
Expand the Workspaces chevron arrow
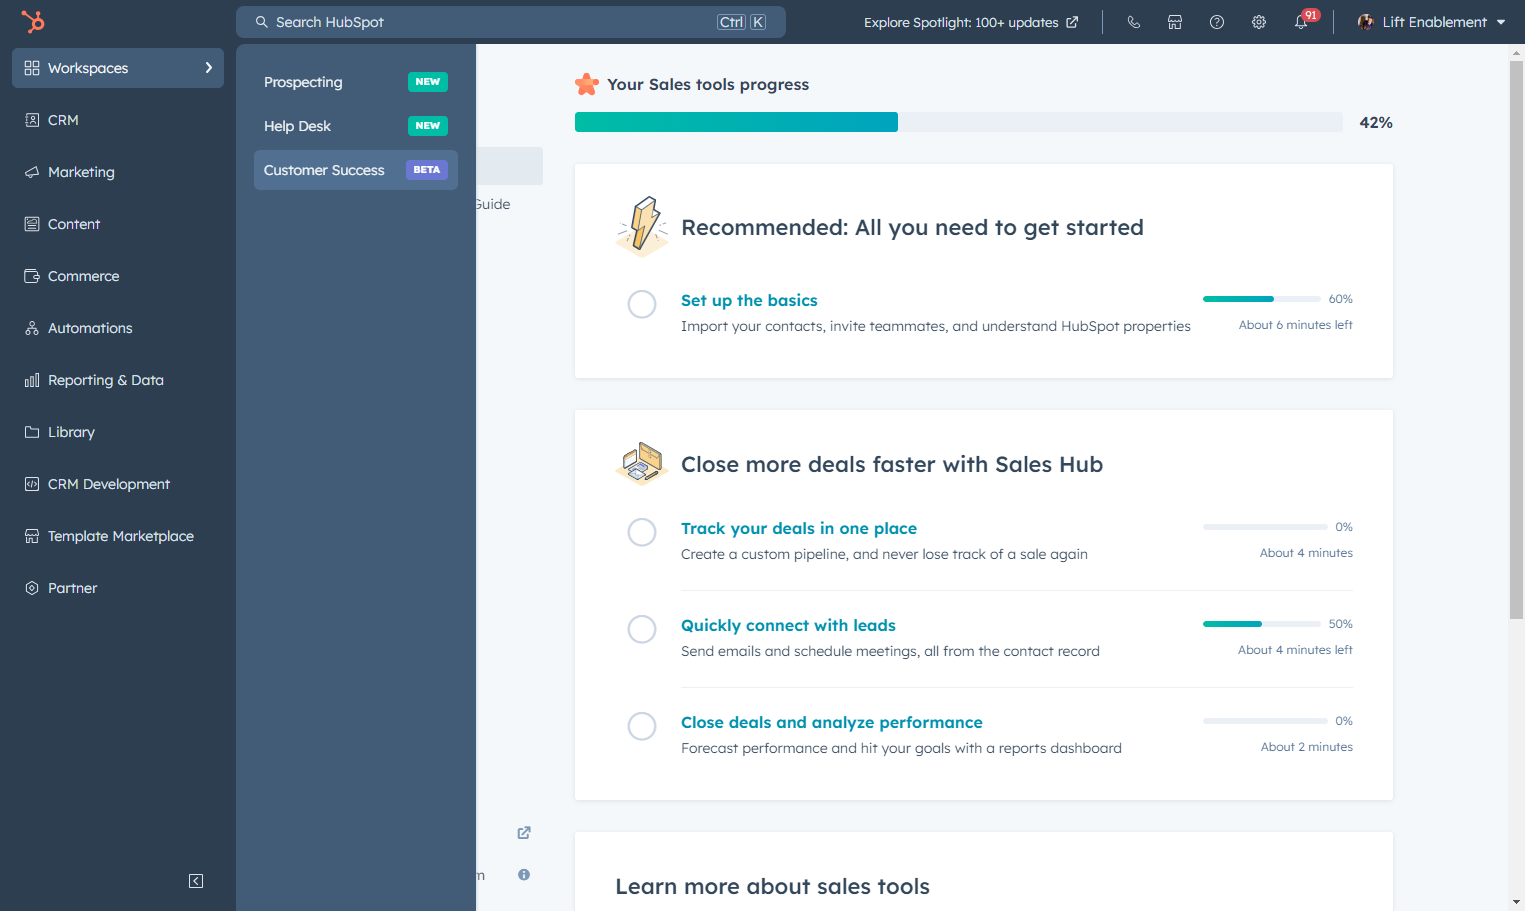[x=208, y=68]
